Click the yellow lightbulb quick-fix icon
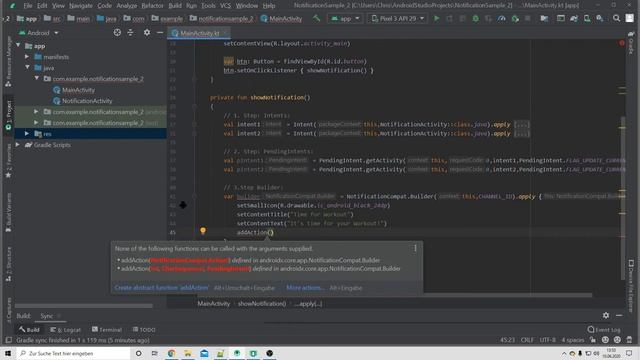640x360 pixels. point(203,231)
